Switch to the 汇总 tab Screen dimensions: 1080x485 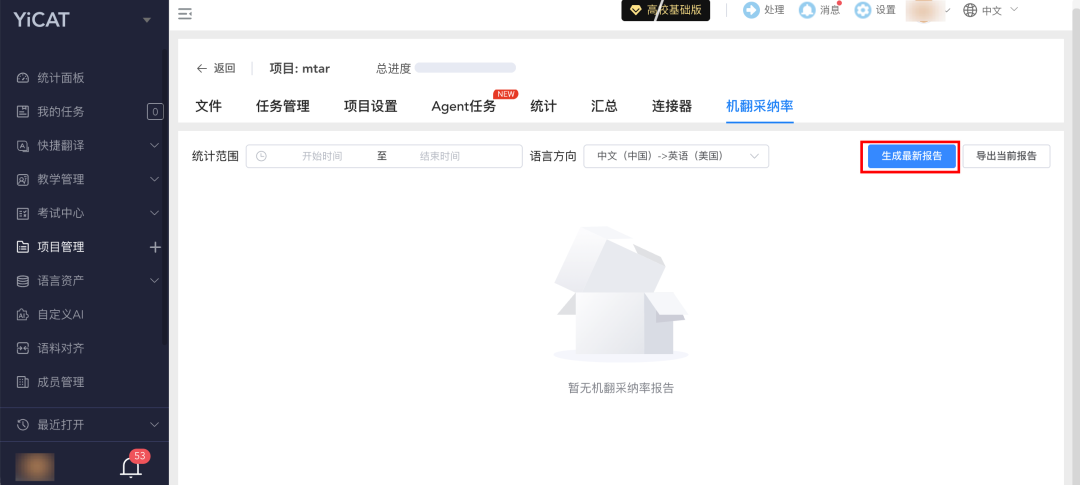(x=604, y=106)
